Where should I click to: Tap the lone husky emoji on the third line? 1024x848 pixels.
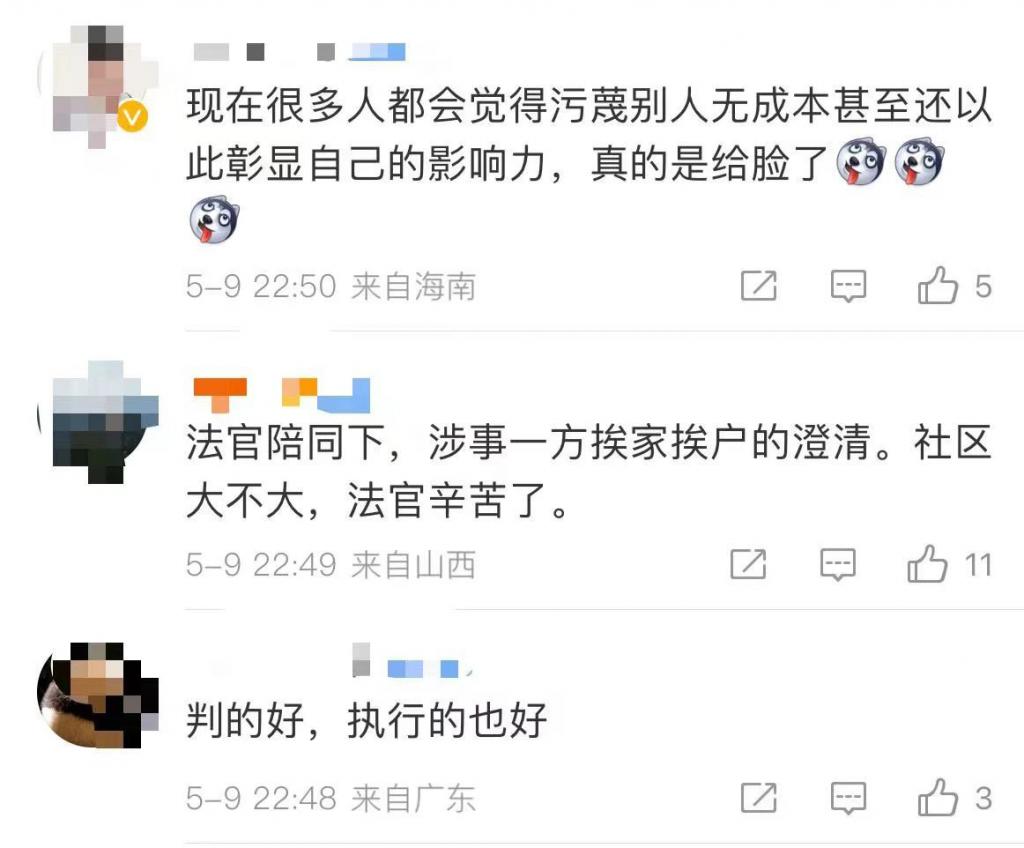click(x=214, y=220)
